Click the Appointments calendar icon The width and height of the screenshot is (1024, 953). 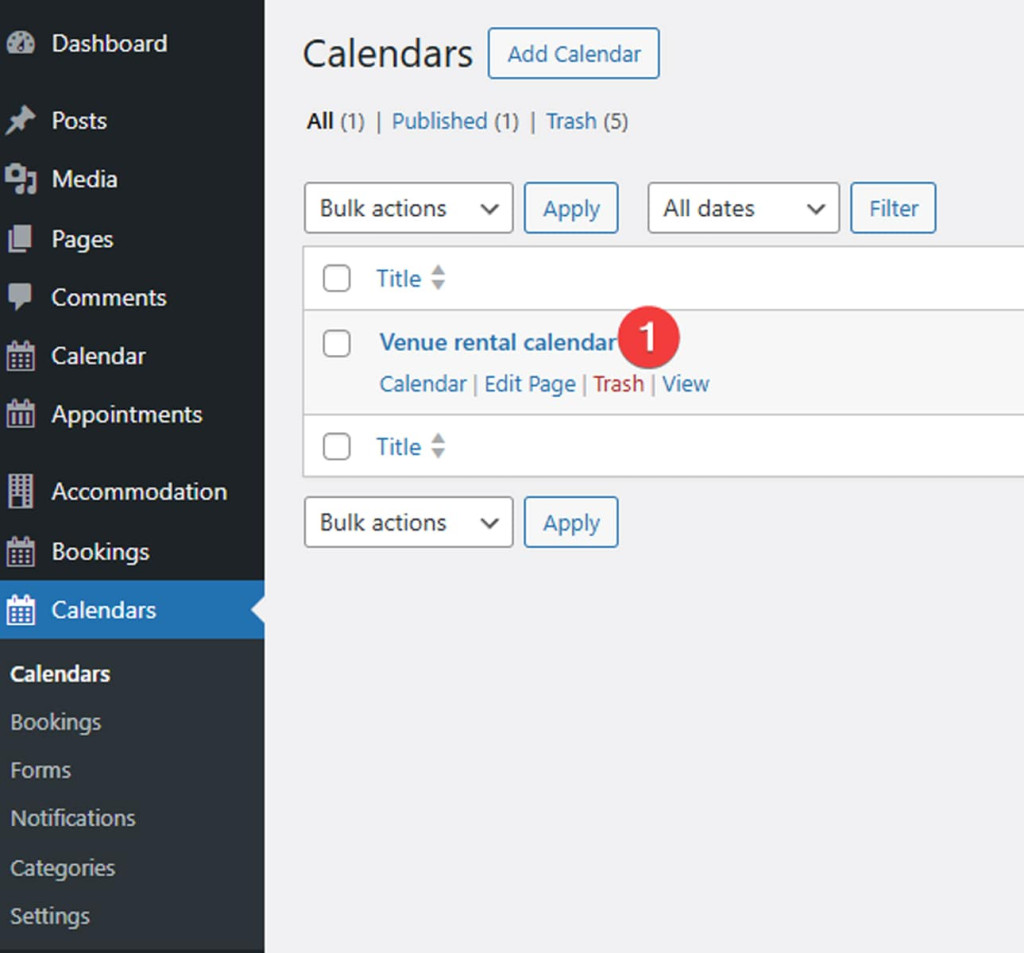(20, 415)
